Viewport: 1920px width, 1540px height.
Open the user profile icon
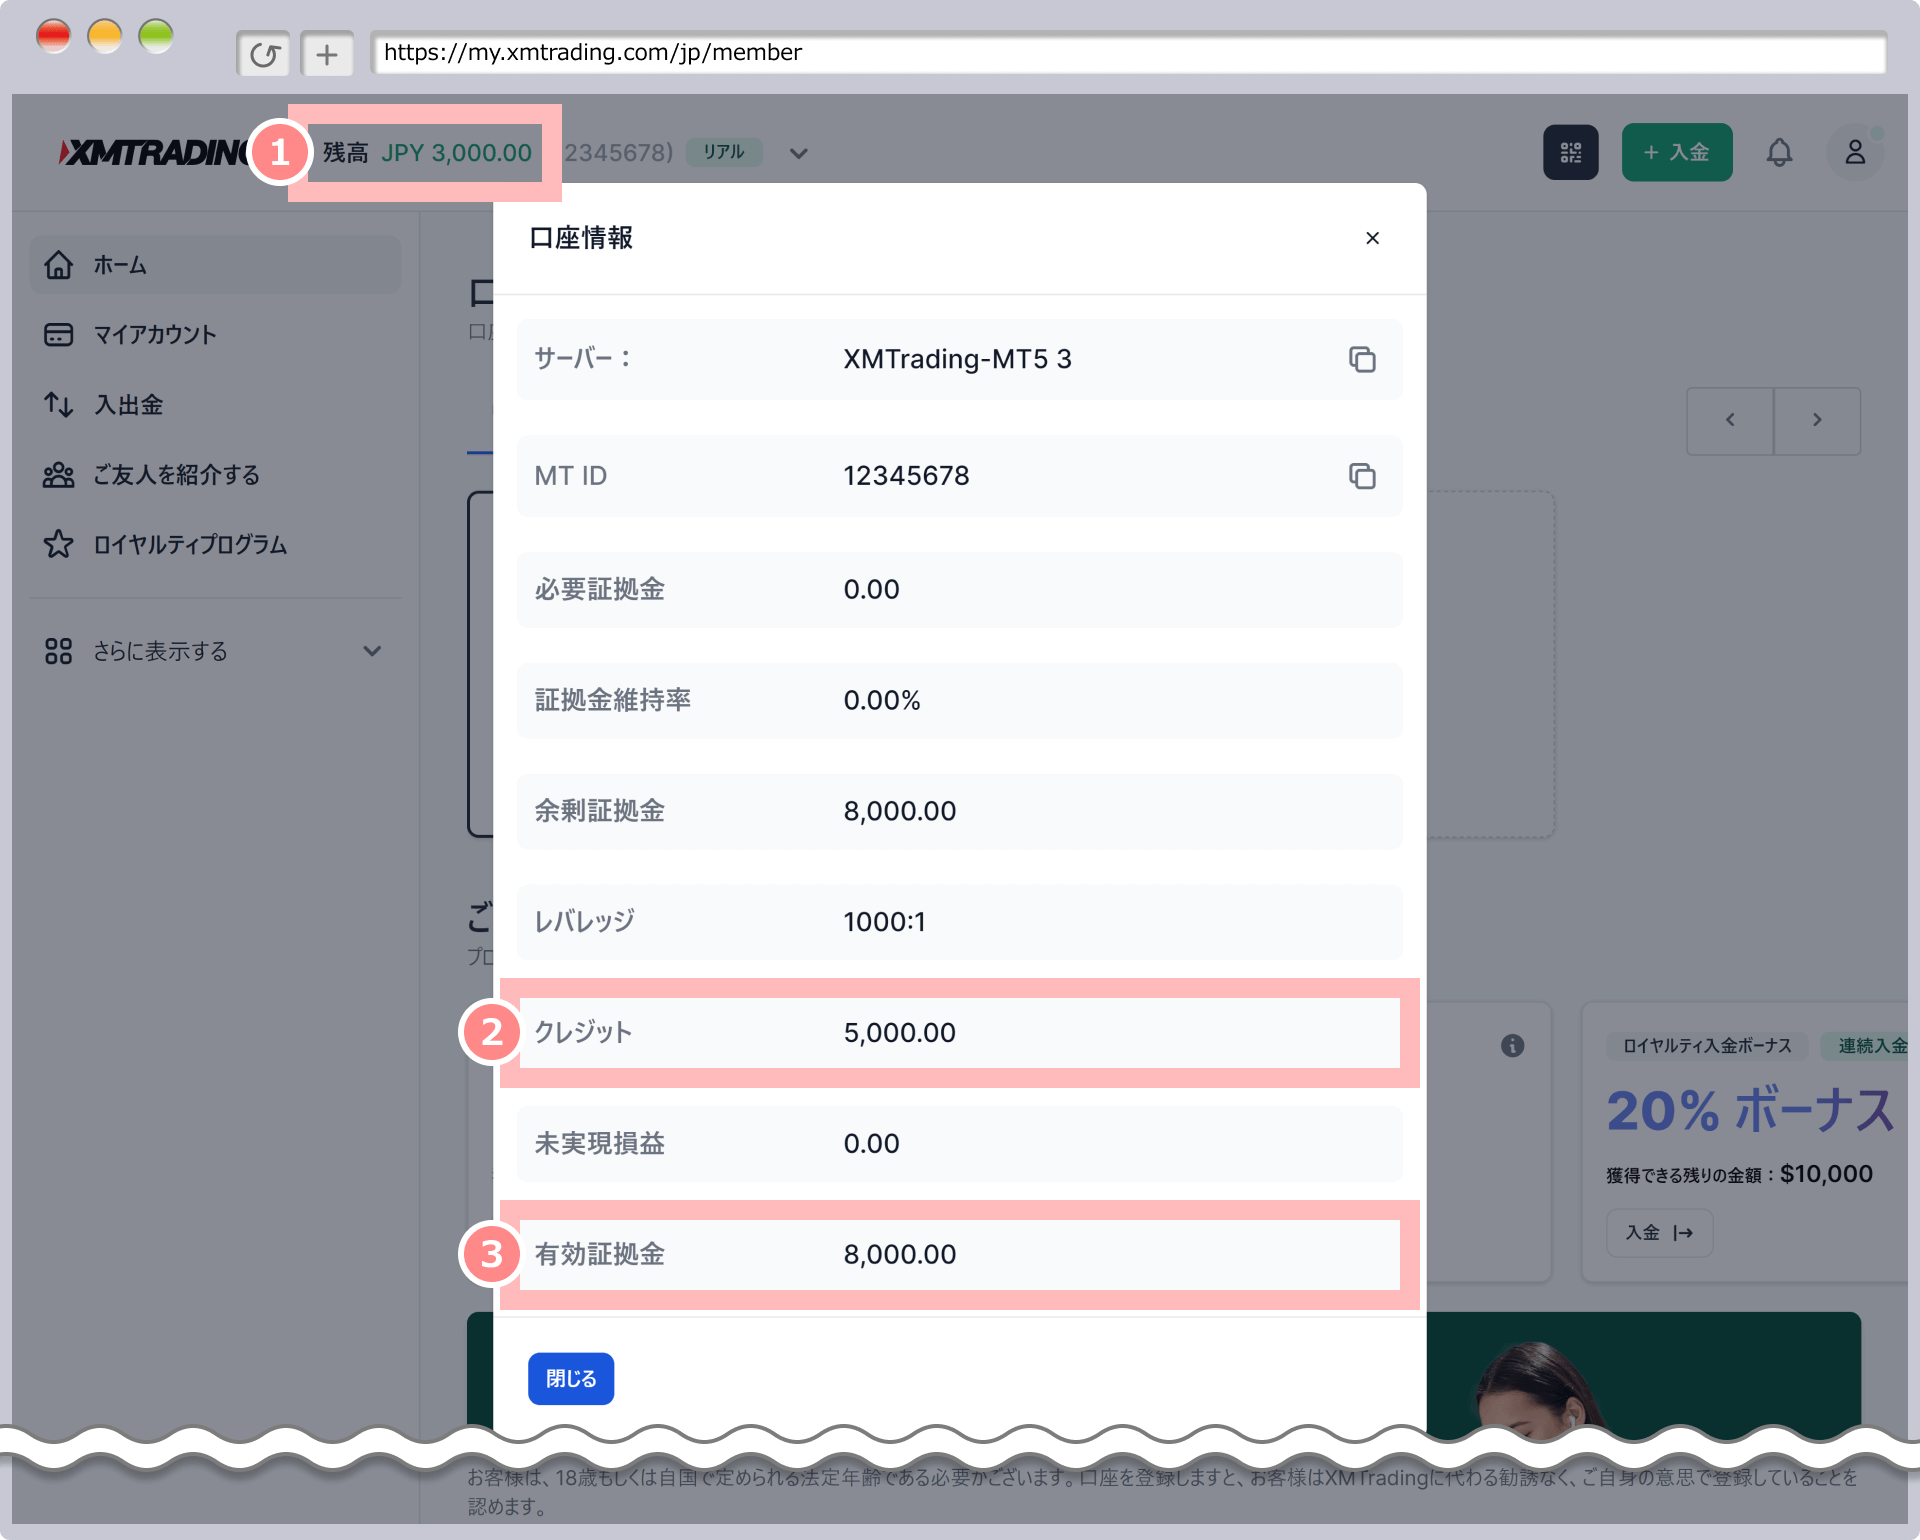coord(1855,152)
